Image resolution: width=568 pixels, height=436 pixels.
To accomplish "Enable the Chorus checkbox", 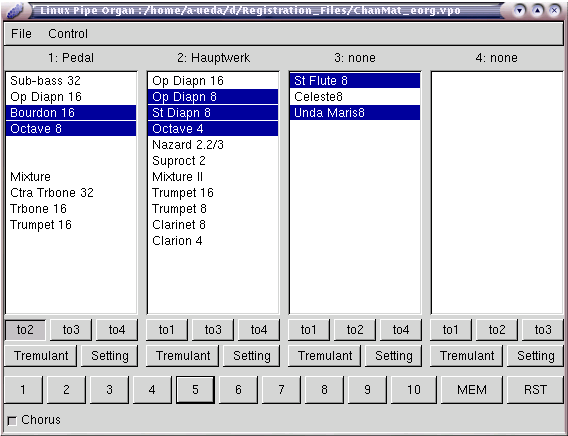I will point(12,421).
